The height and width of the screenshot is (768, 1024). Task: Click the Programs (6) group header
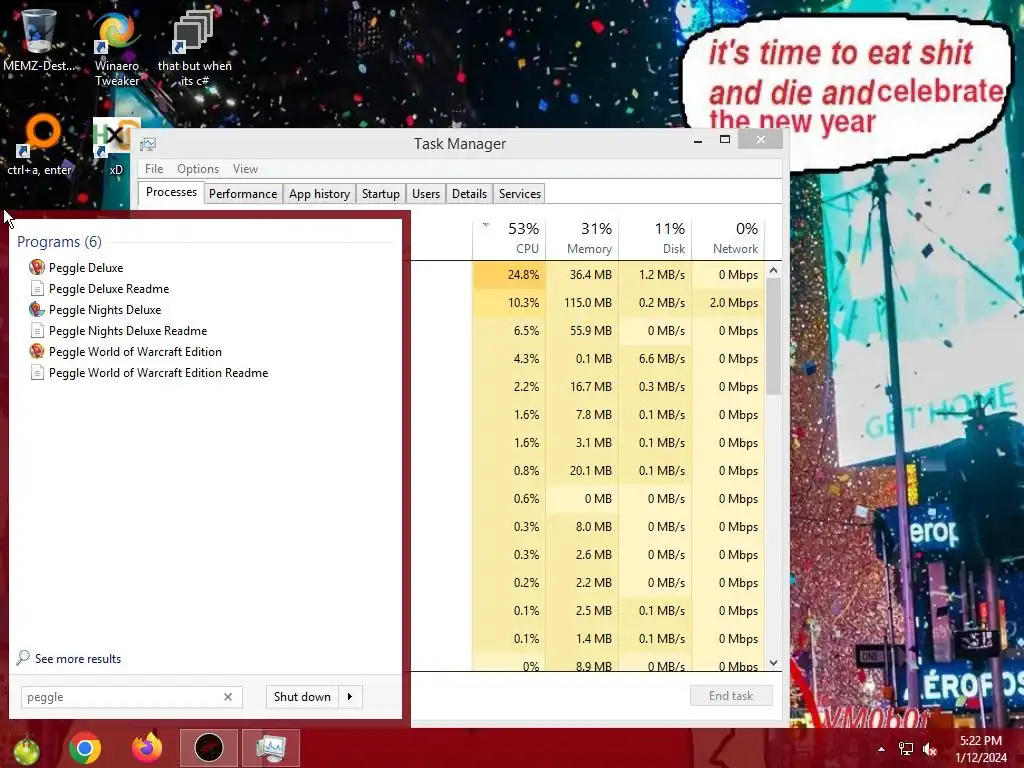[59, 242]
